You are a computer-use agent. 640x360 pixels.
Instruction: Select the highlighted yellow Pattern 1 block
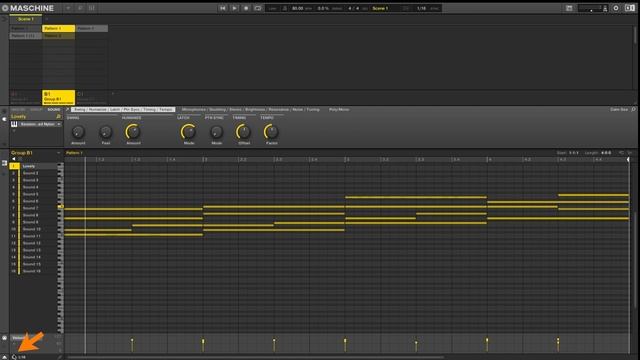coord(58,28)
